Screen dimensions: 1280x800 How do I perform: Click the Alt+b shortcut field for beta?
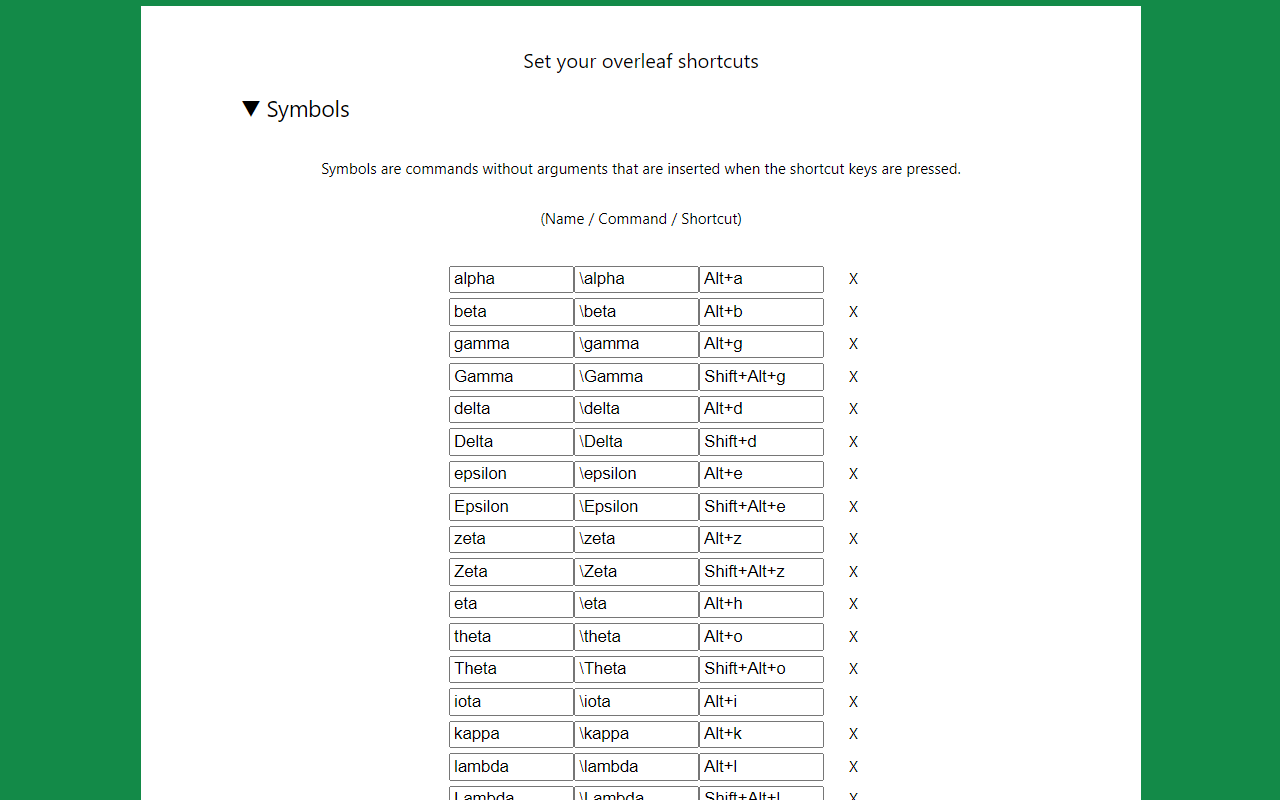pos(761,311)
